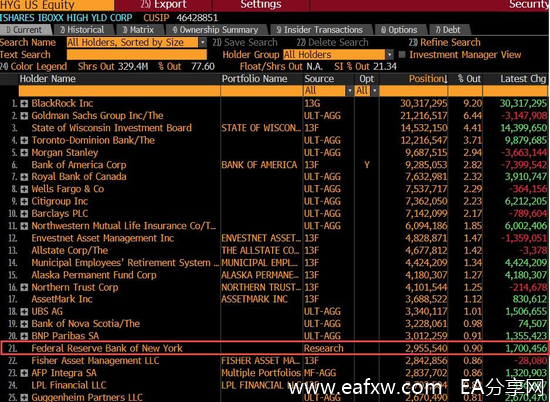Open the Debt tab

pos(449,30)
